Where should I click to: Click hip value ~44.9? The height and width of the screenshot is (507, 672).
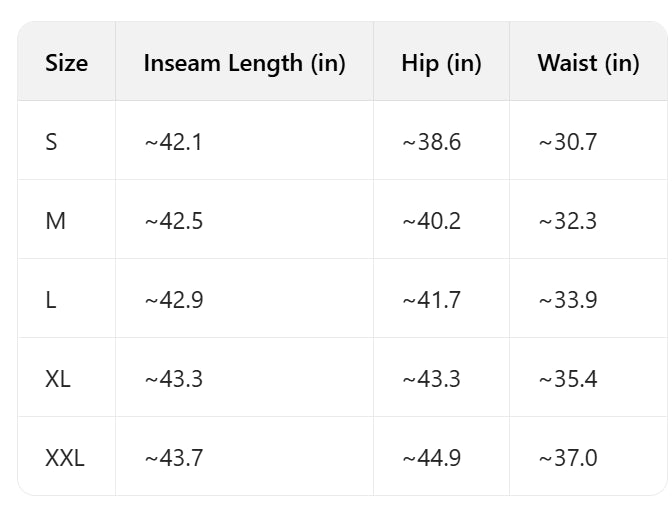[431, 458]
